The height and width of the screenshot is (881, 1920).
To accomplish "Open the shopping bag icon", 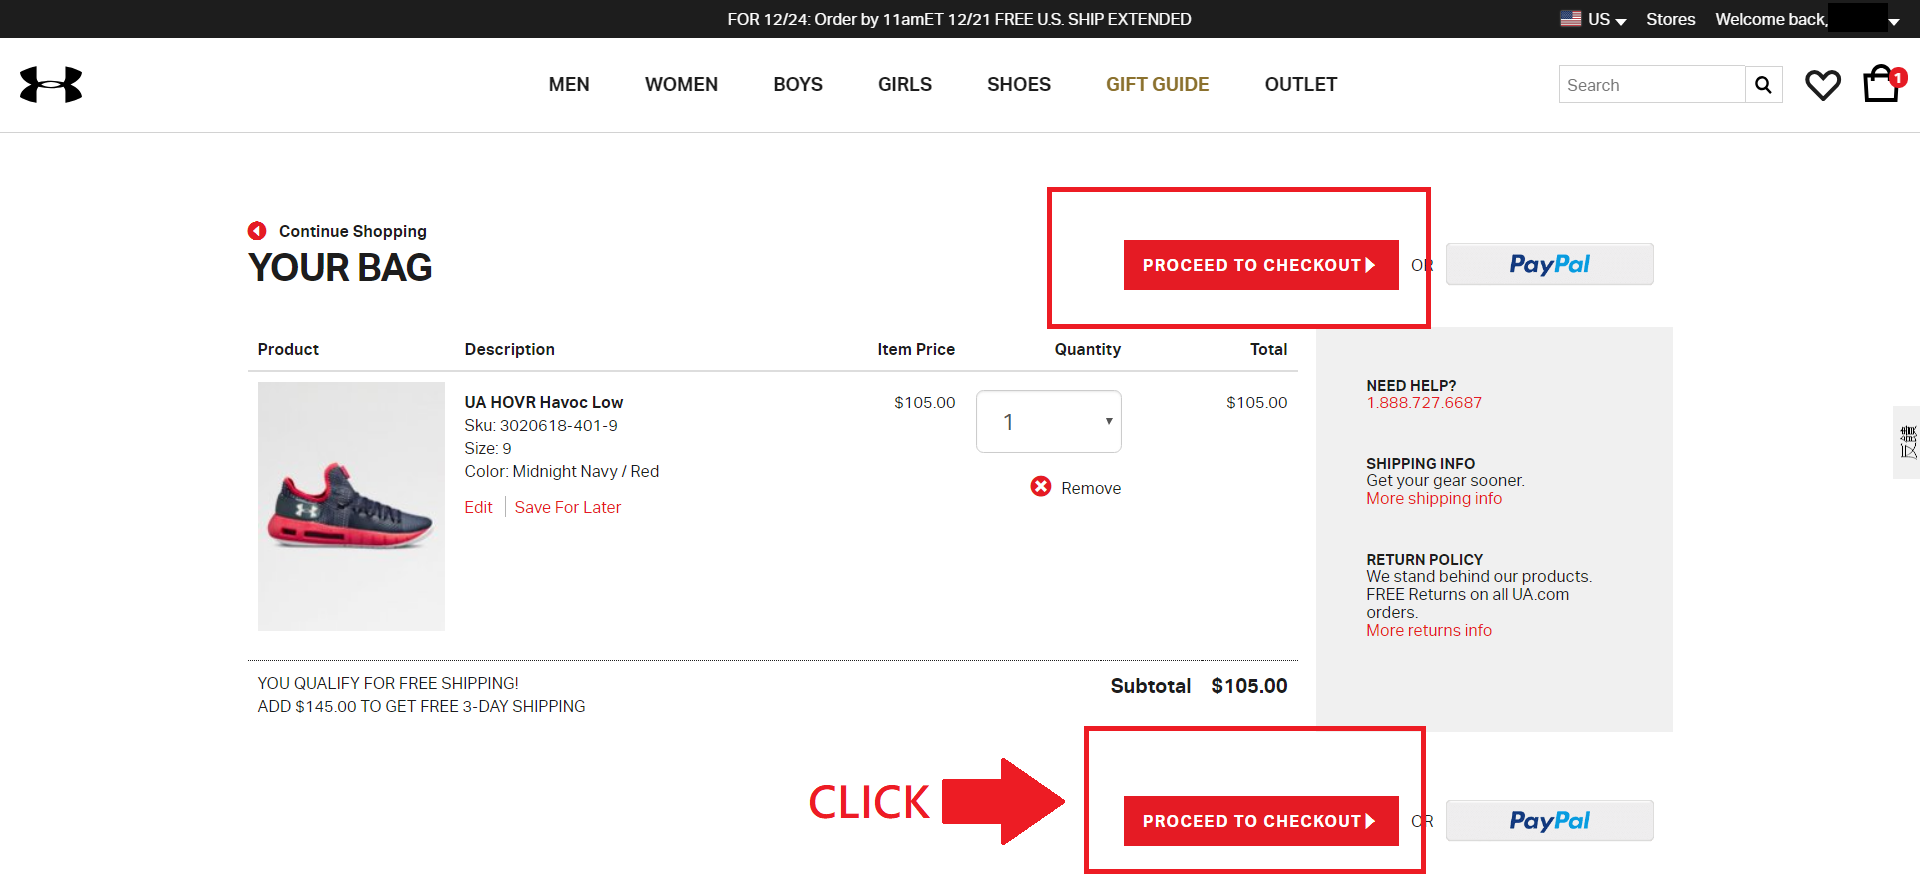I will click(1881, 85).
